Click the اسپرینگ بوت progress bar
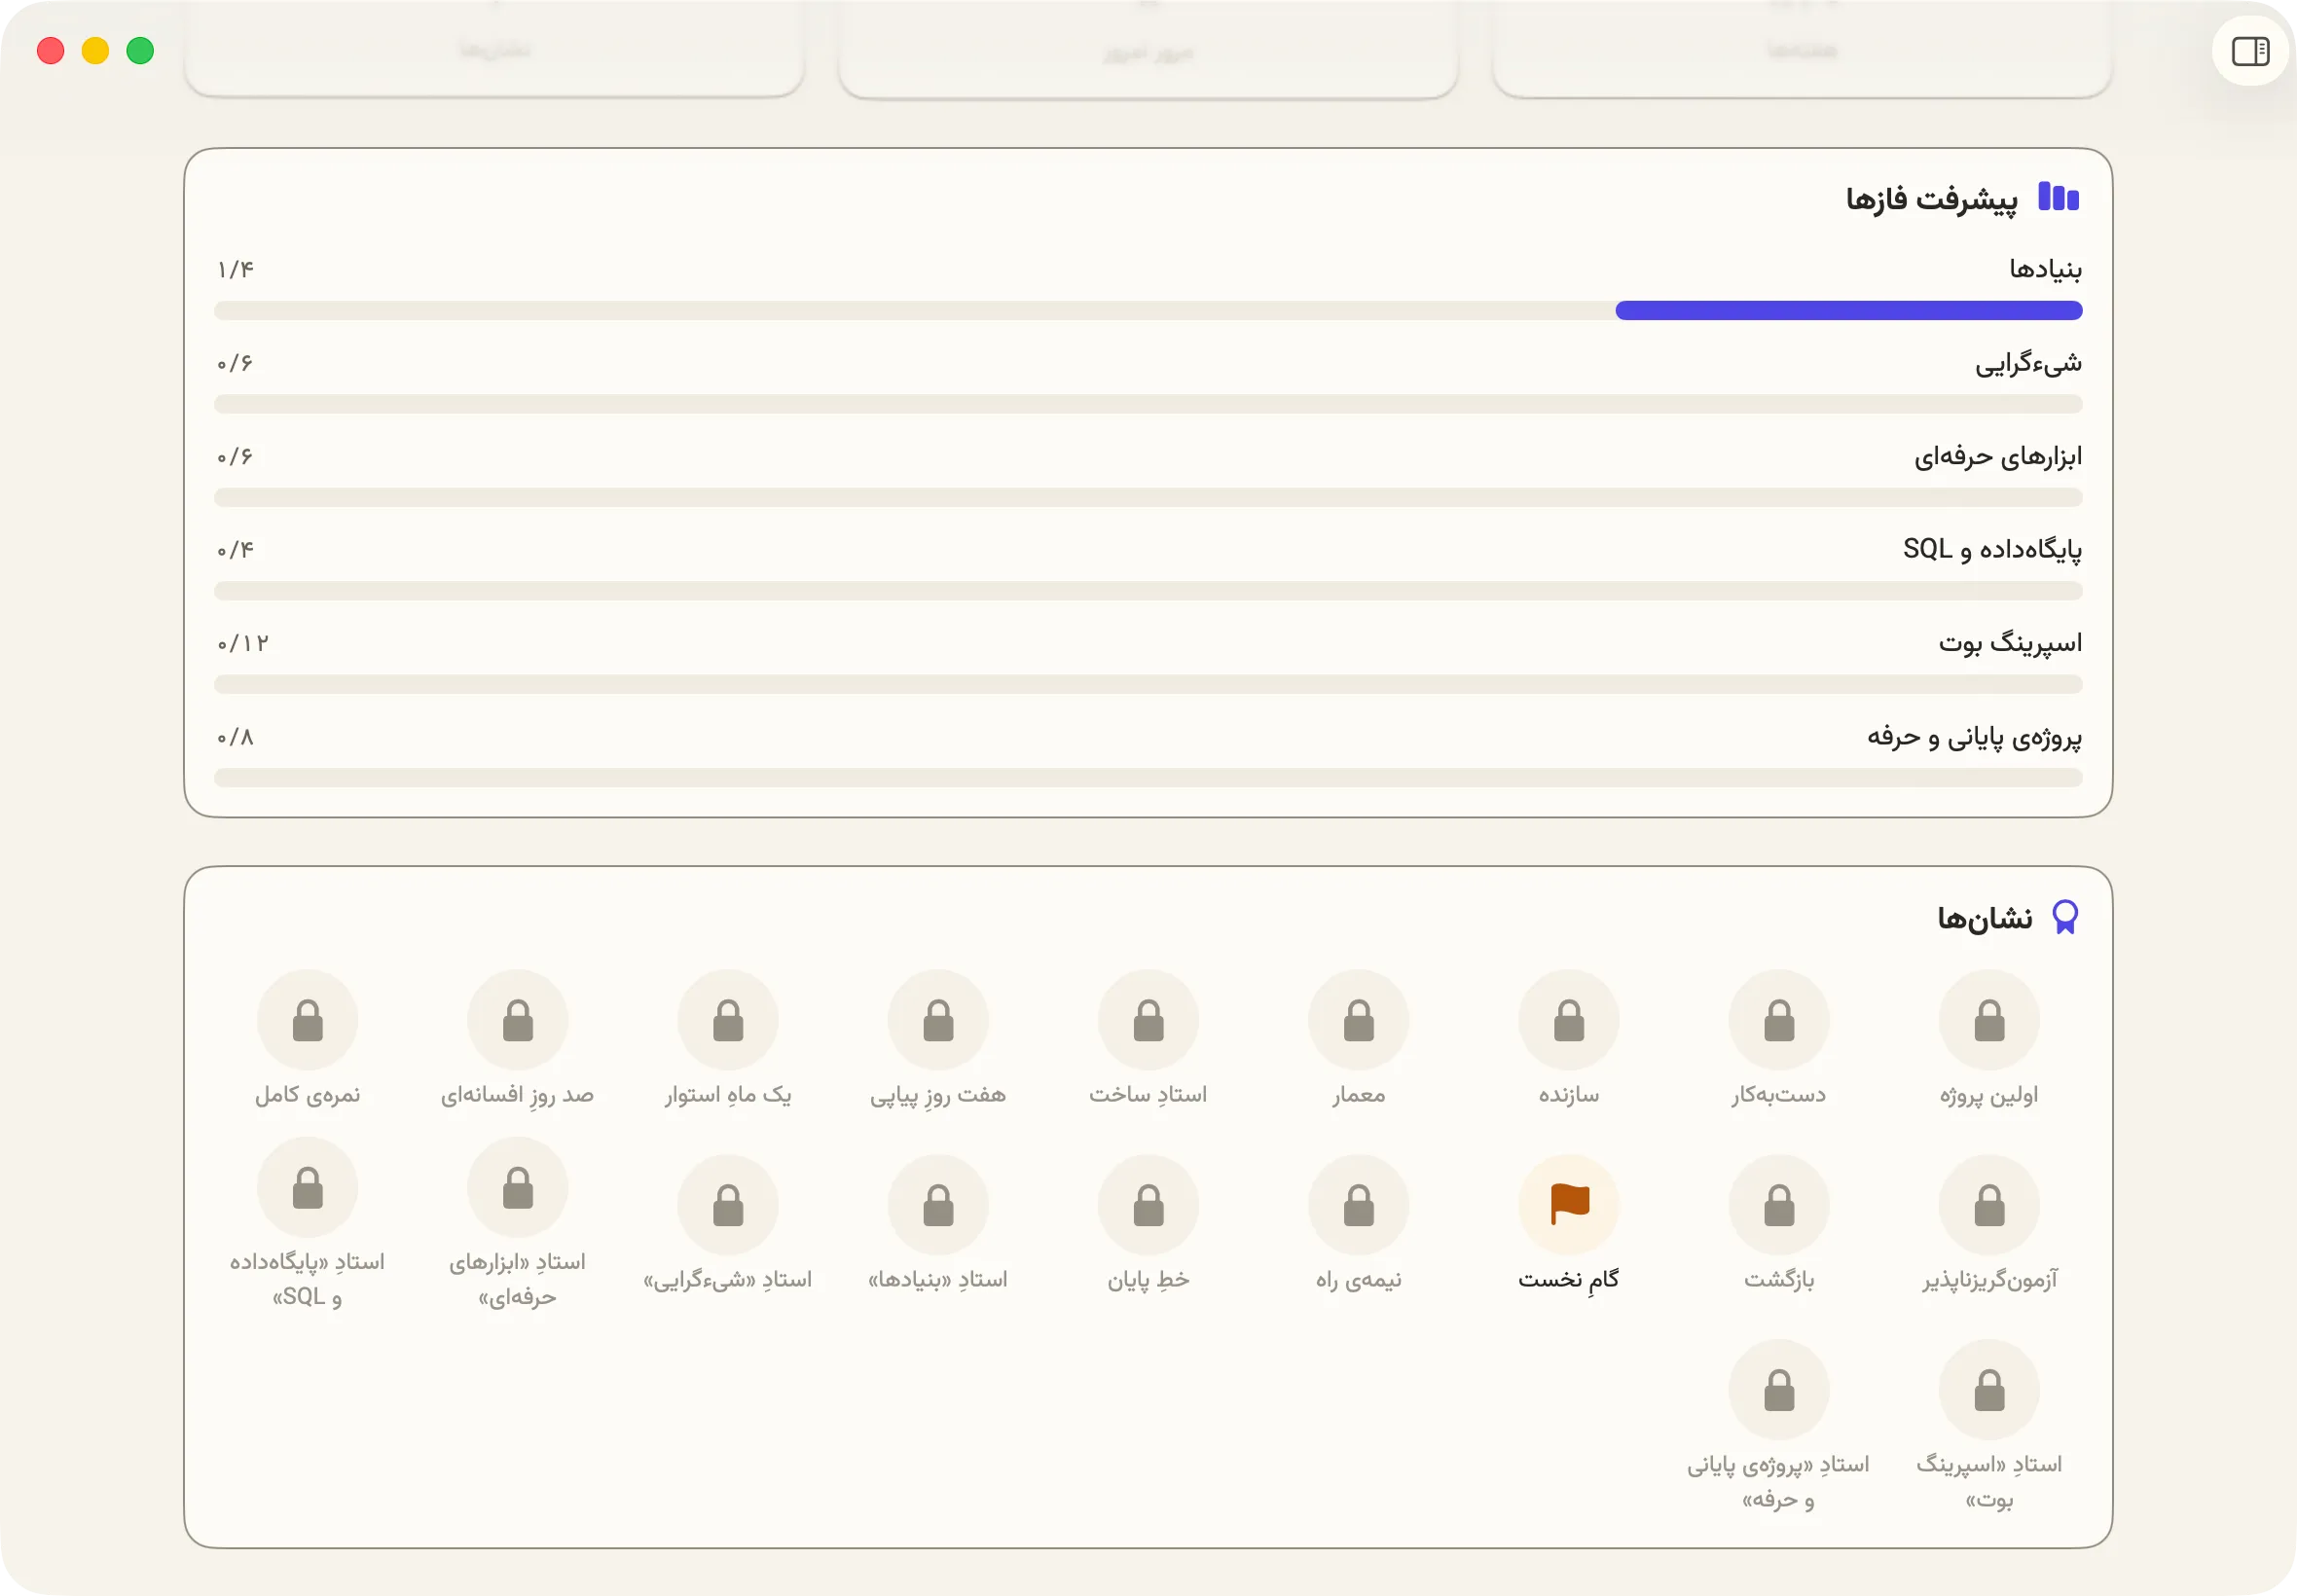Viewport: 2297px width, 1596px height. 1148,684
